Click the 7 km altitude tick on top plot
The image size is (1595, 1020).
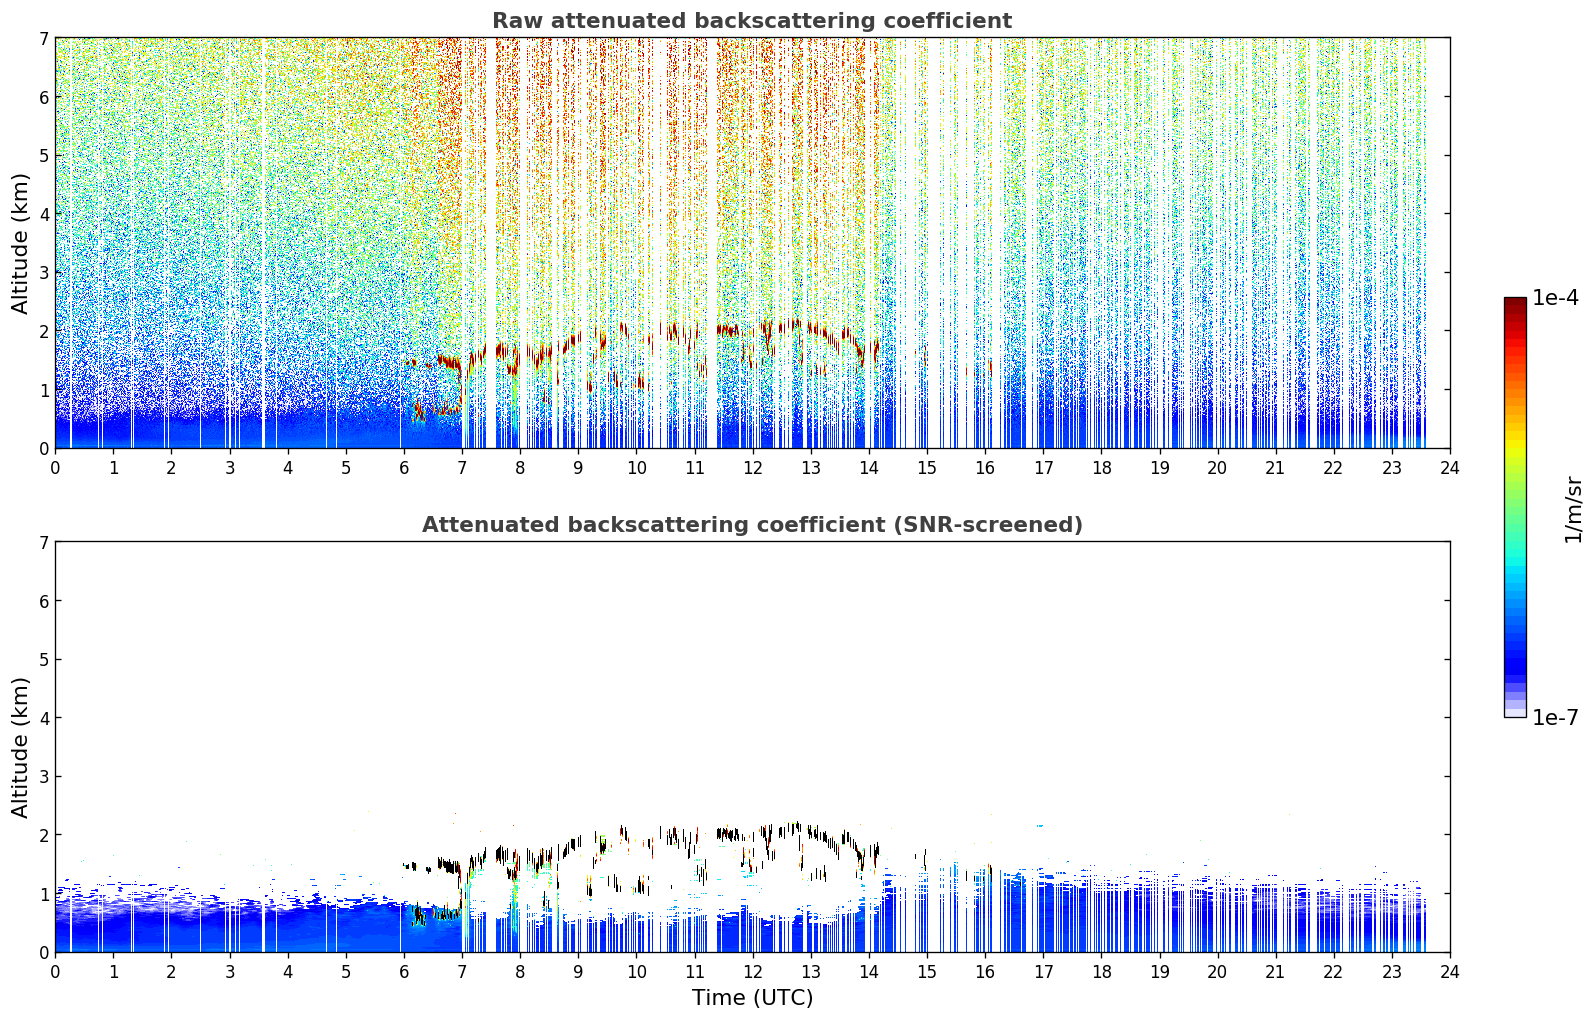(x=44, y=39)
